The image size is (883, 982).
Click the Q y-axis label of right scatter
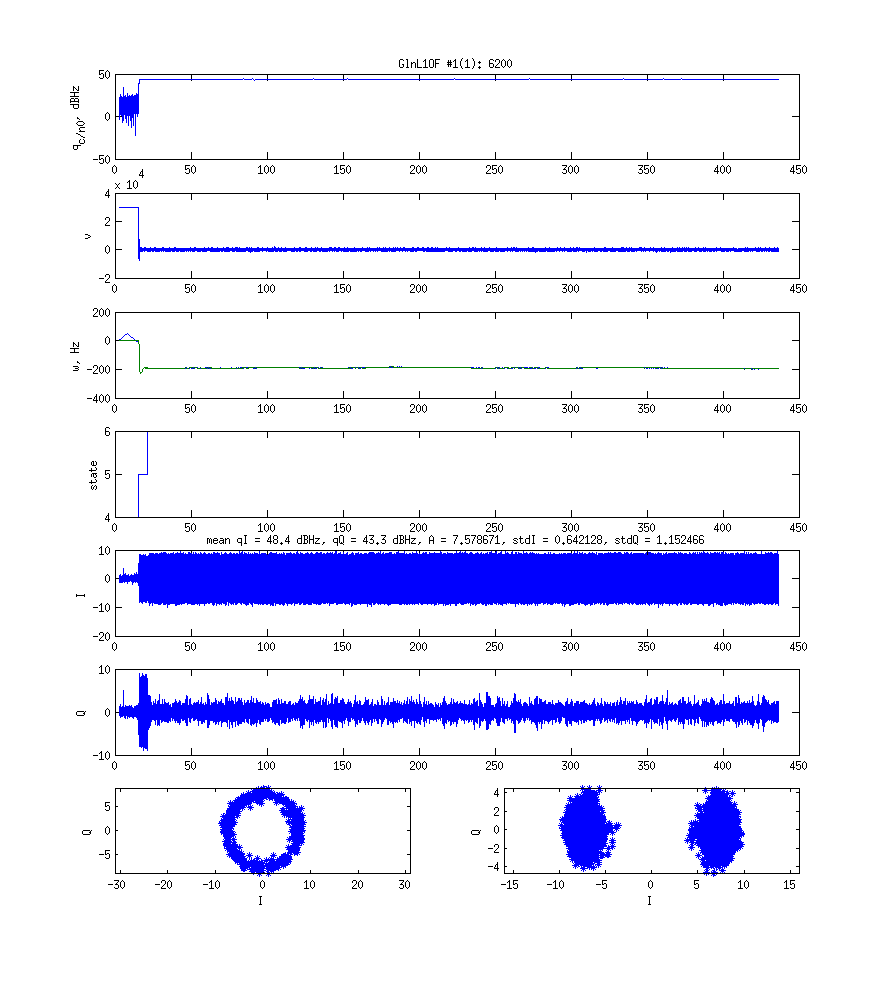(476, 830)
